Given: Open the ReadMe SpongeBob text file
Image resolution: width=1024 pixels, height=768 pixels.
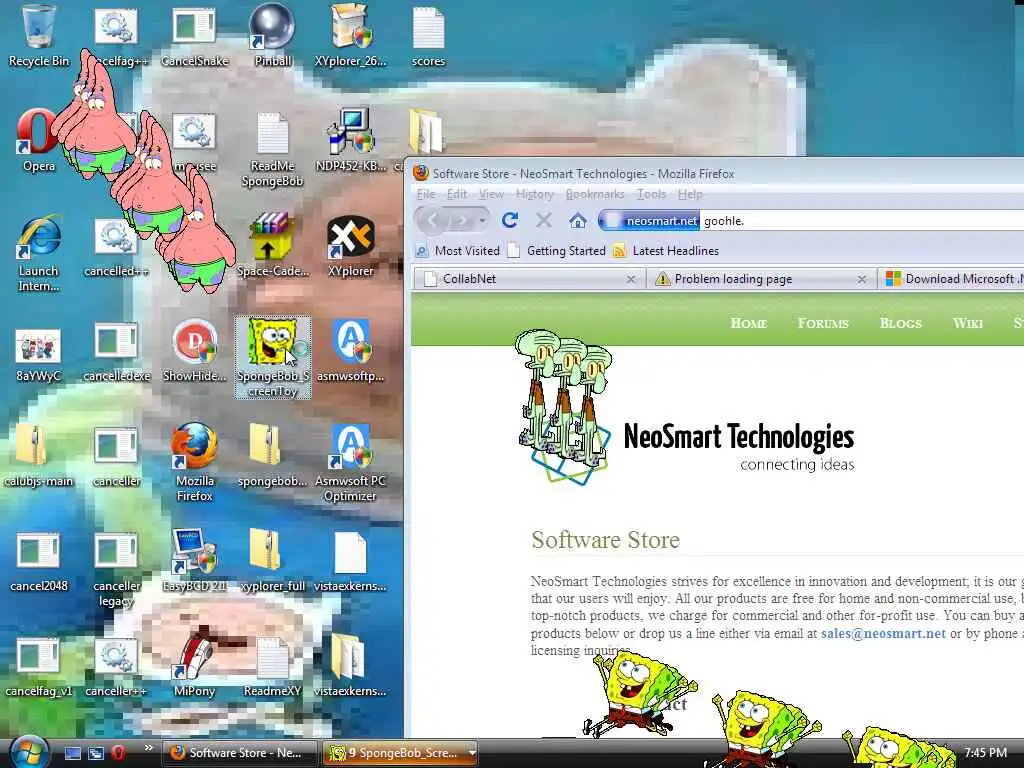Looking at the screenshot, I should [272, 150].
